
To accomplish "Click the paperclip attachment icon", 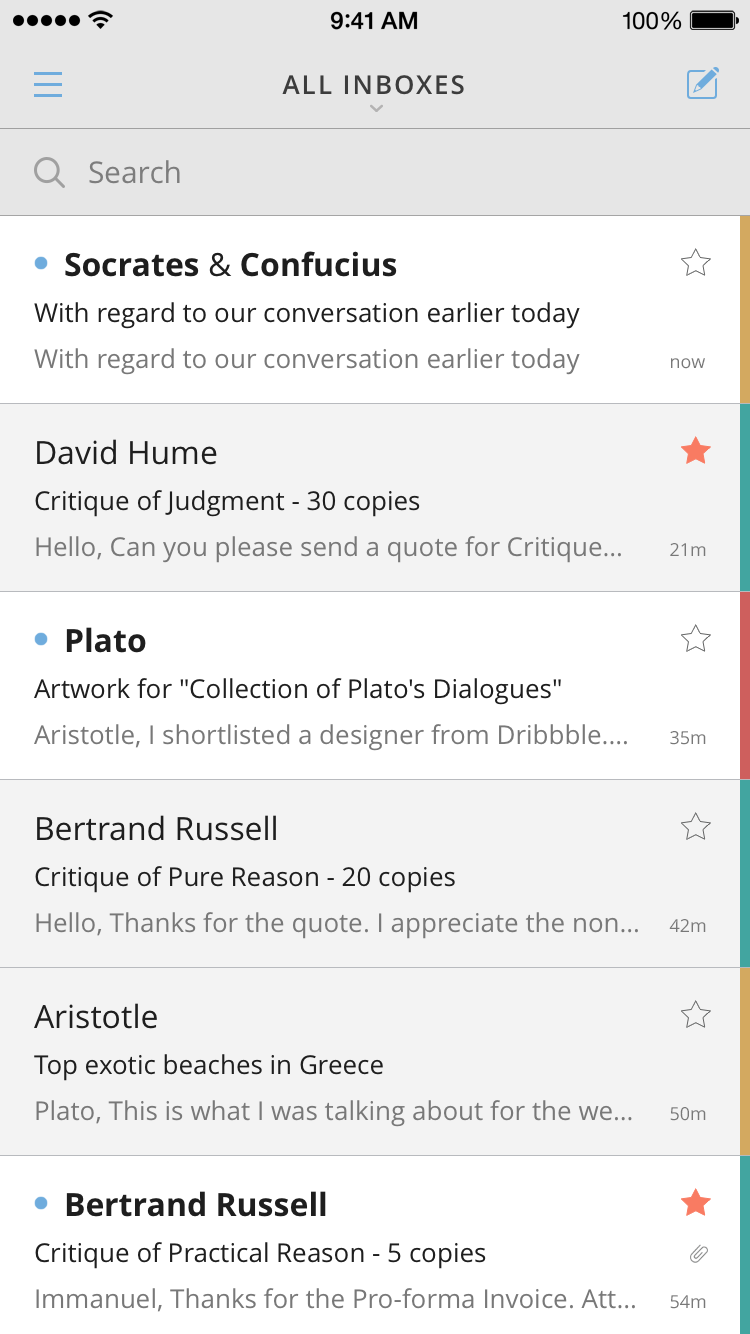I will (x=698, y=1253).
